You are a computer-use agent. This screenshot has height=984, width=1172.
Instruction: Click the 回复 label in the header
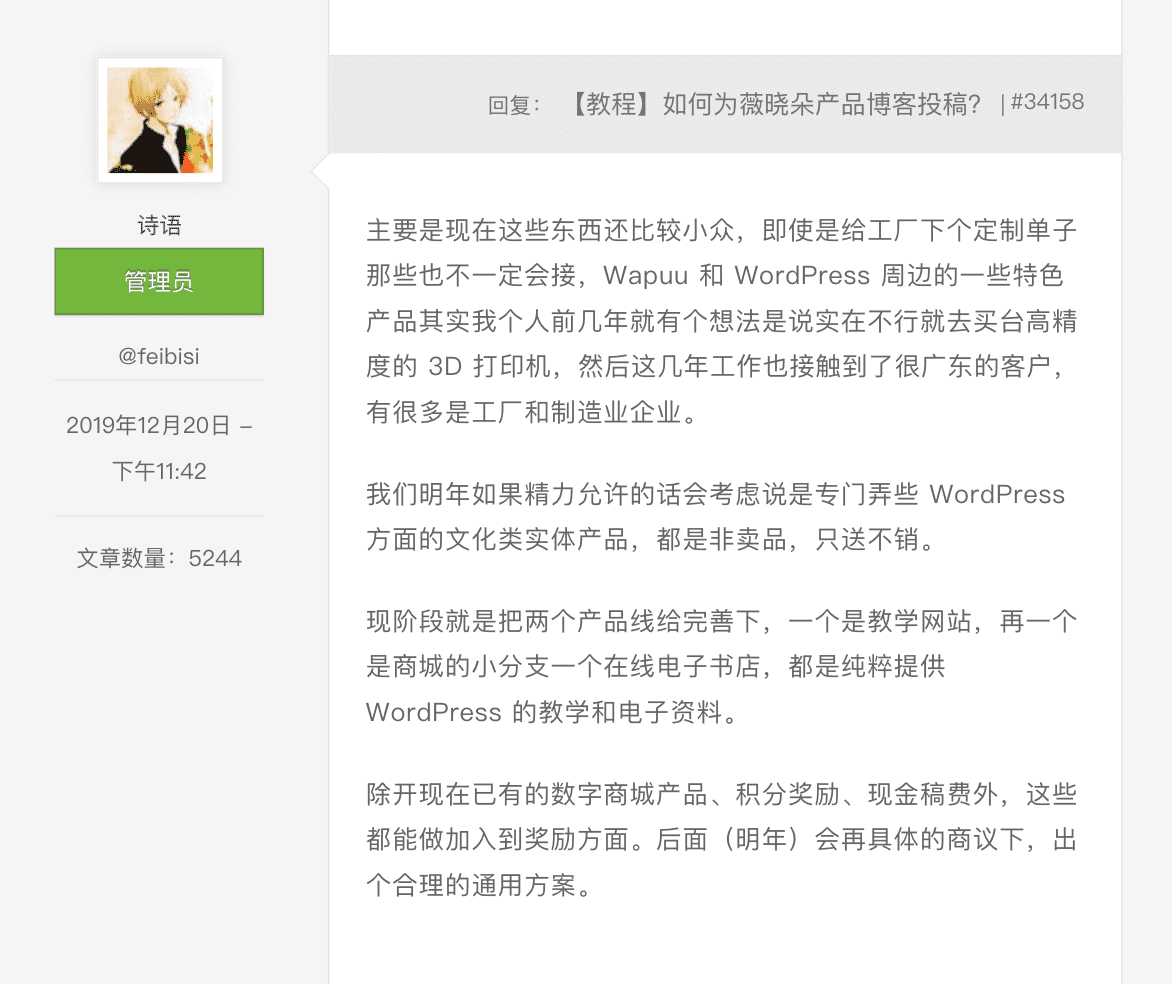(513, 105)
